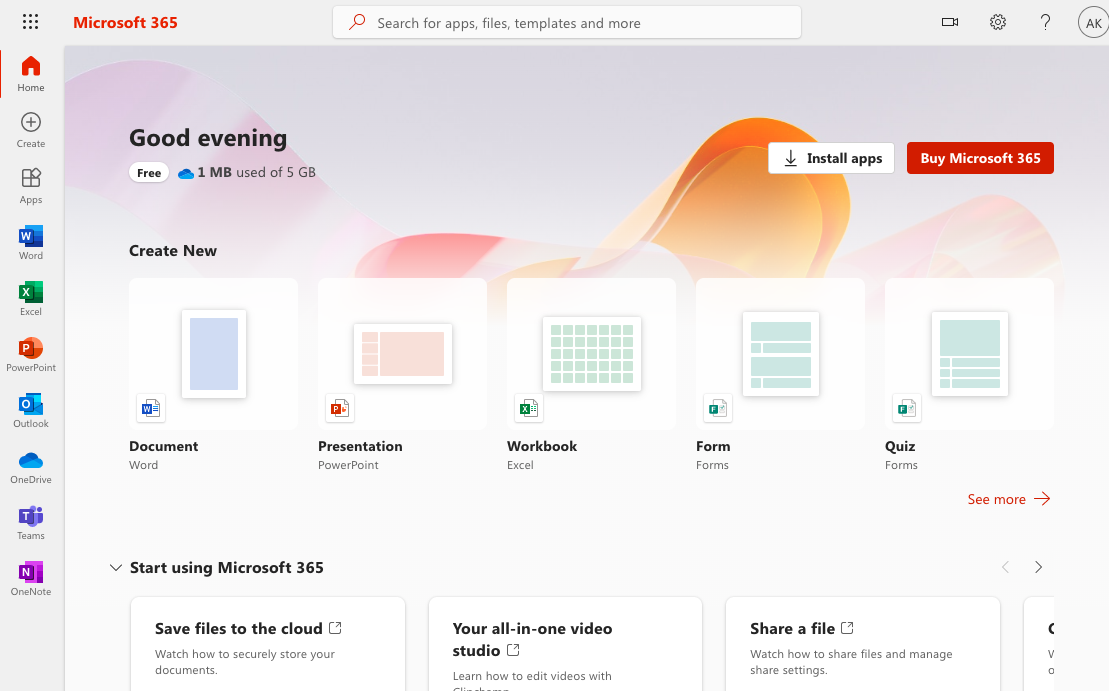Open the Help question mark icon

click(1045, 22)
